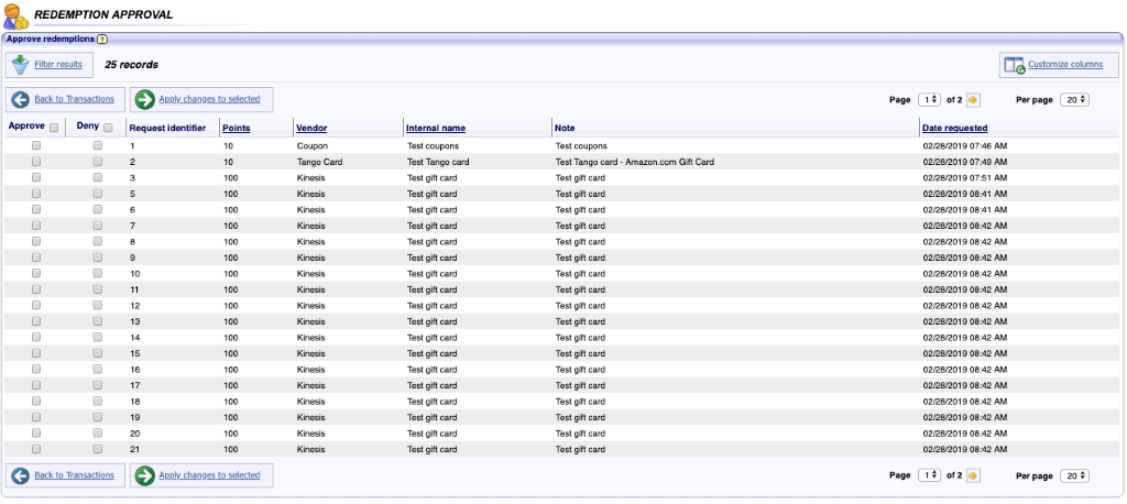The height and width of the screenshot is (504, 1127).
Task: Click the Tango Card vendor cell
Action: pos(320,162)
